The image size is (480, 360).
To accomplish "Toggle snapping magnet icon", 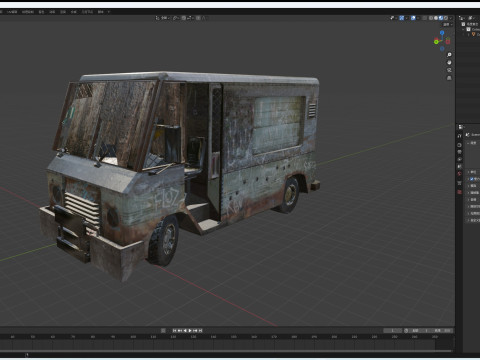I will (x=184, y=18).
